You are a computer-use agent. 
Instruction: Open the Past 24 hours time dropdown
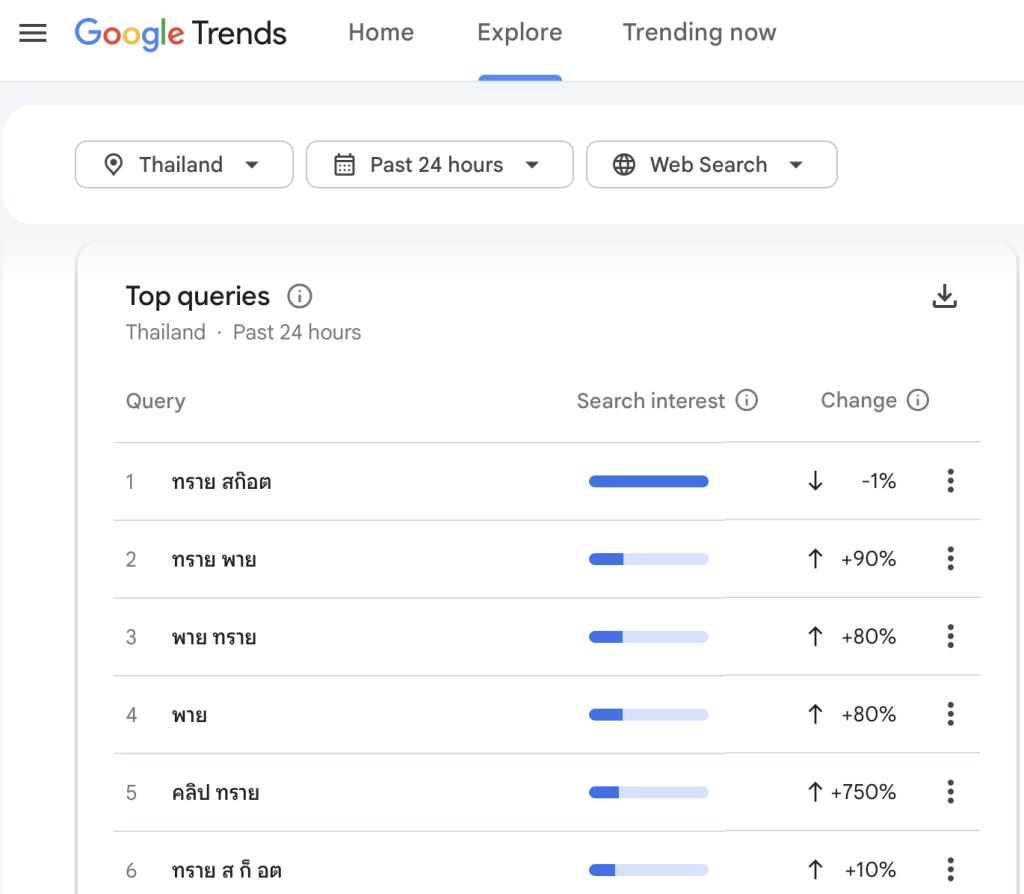tap(440, 165)
